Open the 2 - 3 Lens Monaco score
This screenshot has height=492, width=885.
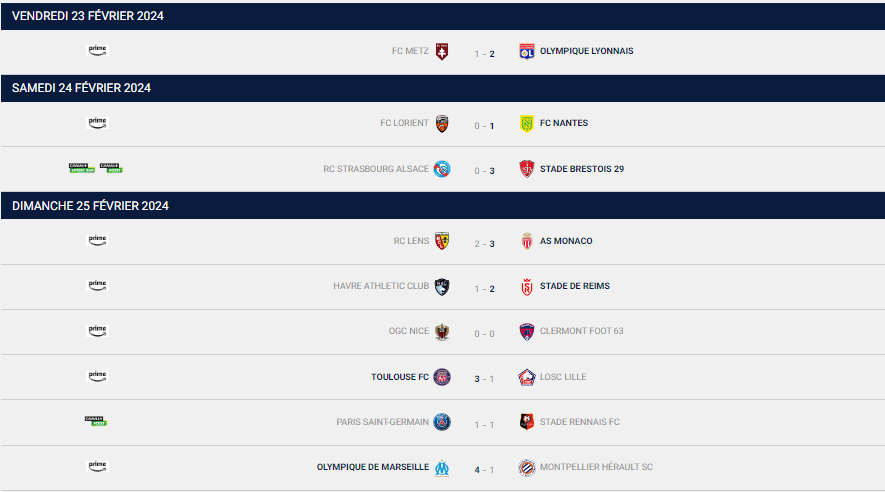click(x=484, y=244)
